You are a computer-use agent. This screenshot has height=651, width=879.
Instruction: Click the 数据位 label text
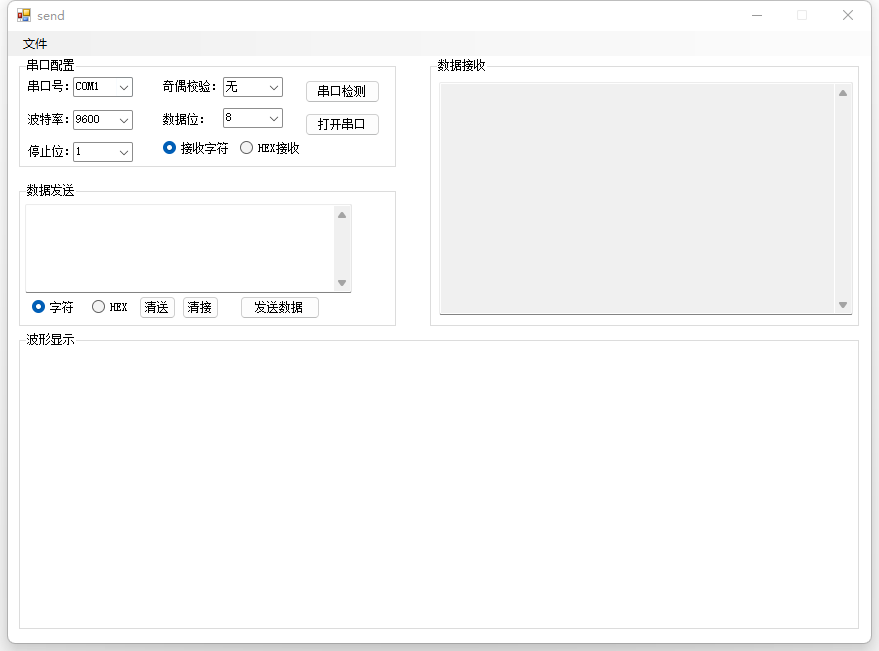(183, 119)
